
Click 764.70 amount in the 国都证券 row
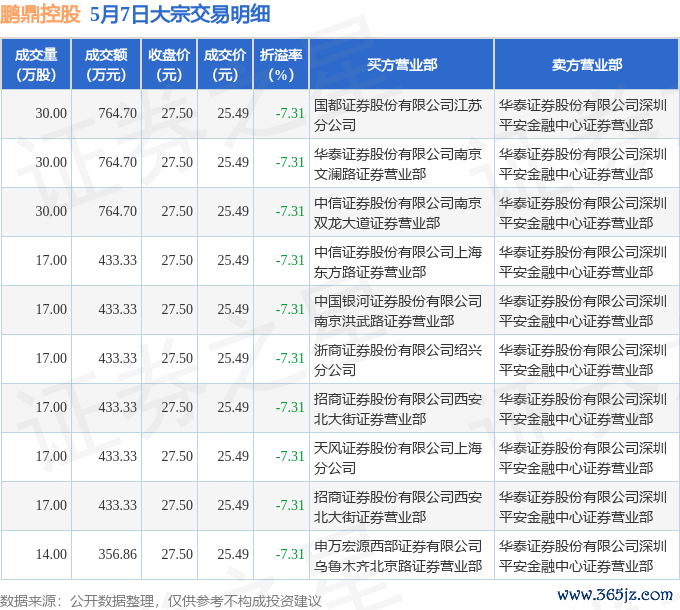(x=117, y=113)
